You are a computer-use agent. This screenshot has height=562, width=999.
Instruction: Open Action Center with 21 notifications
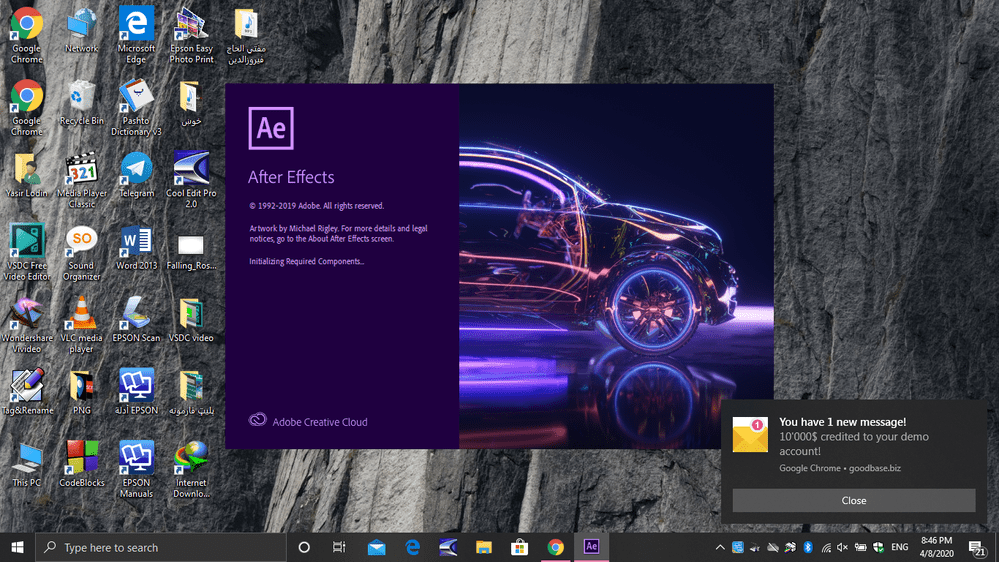[x=977, y=547]
